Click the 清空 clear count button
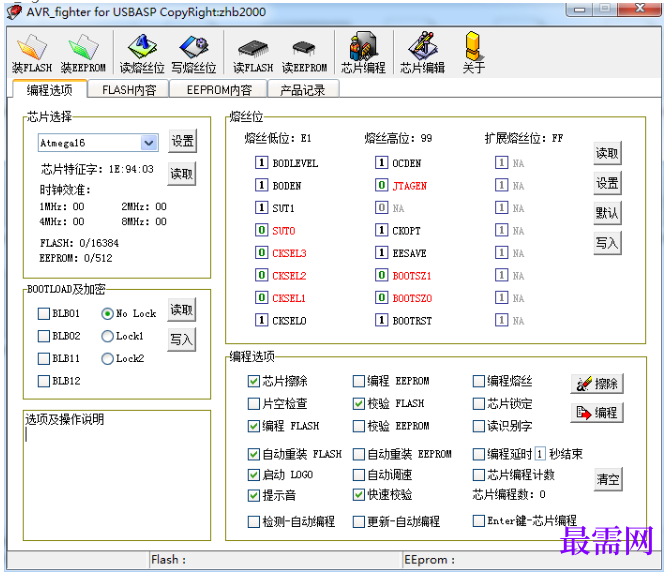 (608, 479)
